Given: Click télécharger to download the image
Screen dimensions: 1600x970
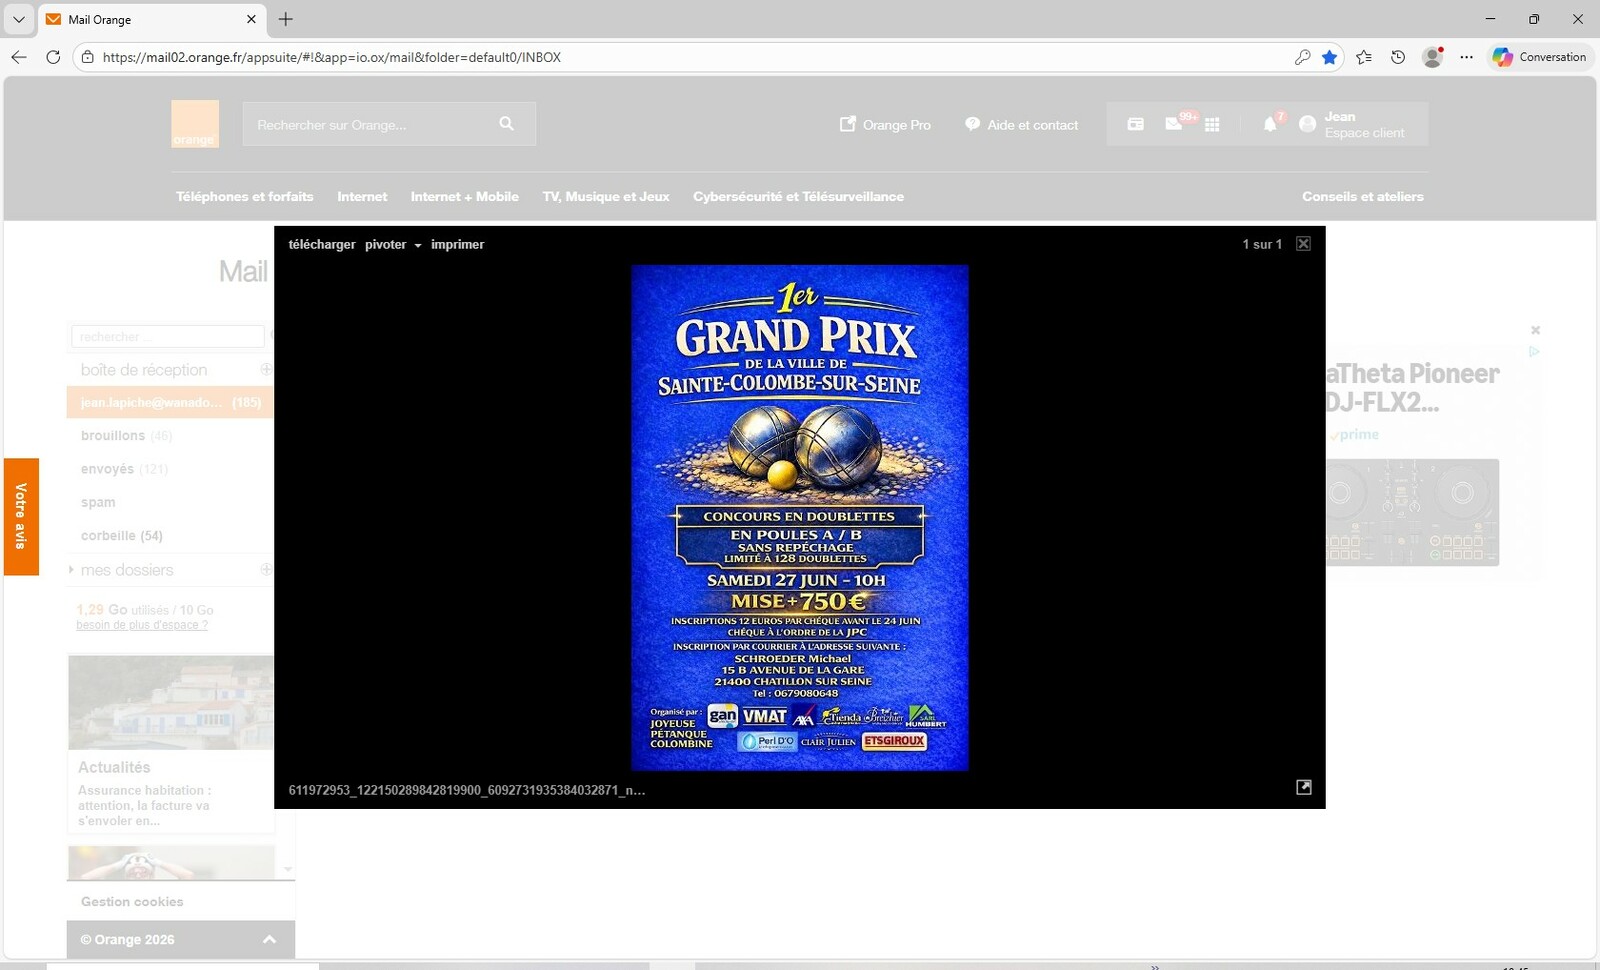Looking at the screenshot, I should 321,244.
